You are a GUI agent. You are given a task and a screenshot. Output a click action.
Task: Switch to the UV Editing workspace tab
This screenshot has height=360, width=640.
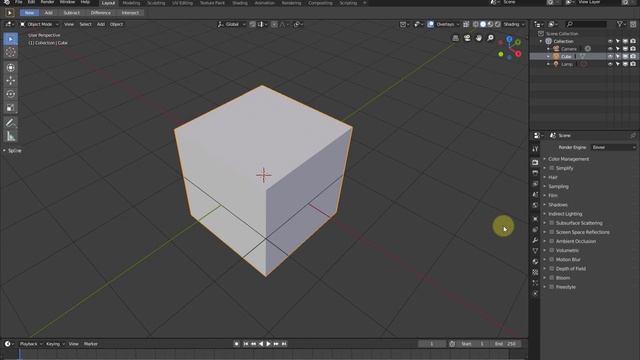coord(182,3)
